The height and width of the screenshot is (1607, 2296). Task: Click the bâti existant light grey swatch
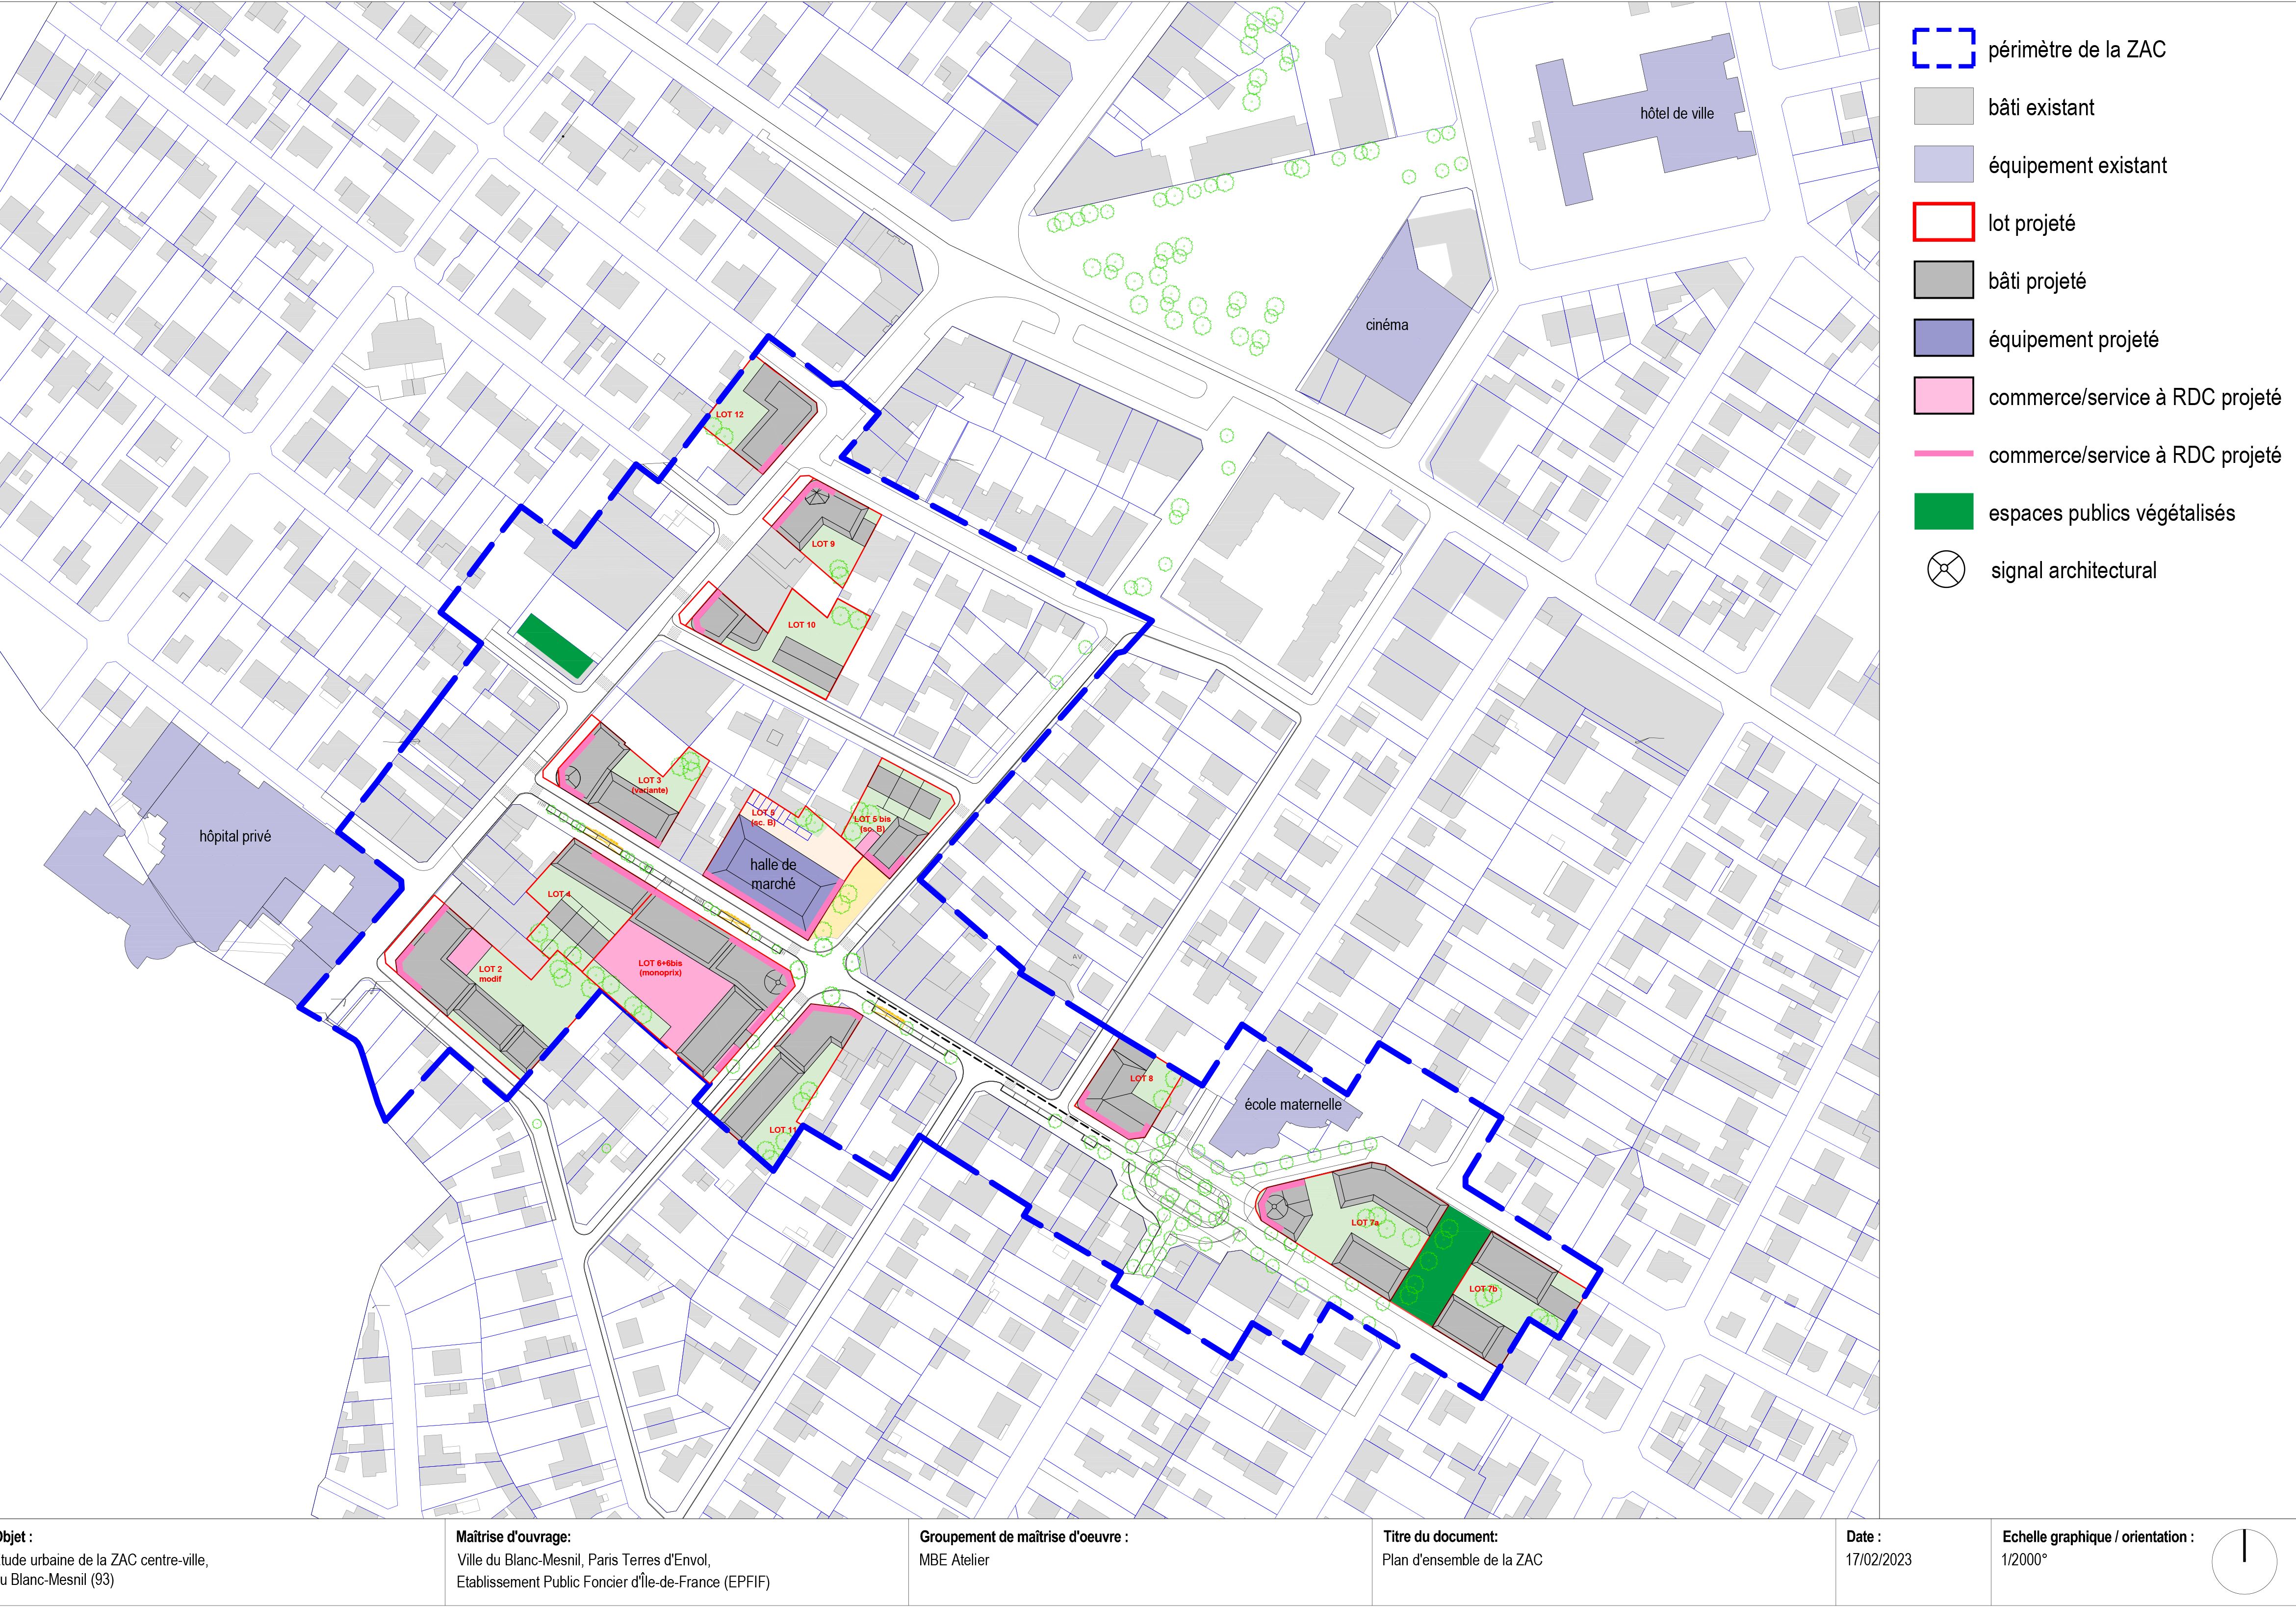click(1943, 106)
